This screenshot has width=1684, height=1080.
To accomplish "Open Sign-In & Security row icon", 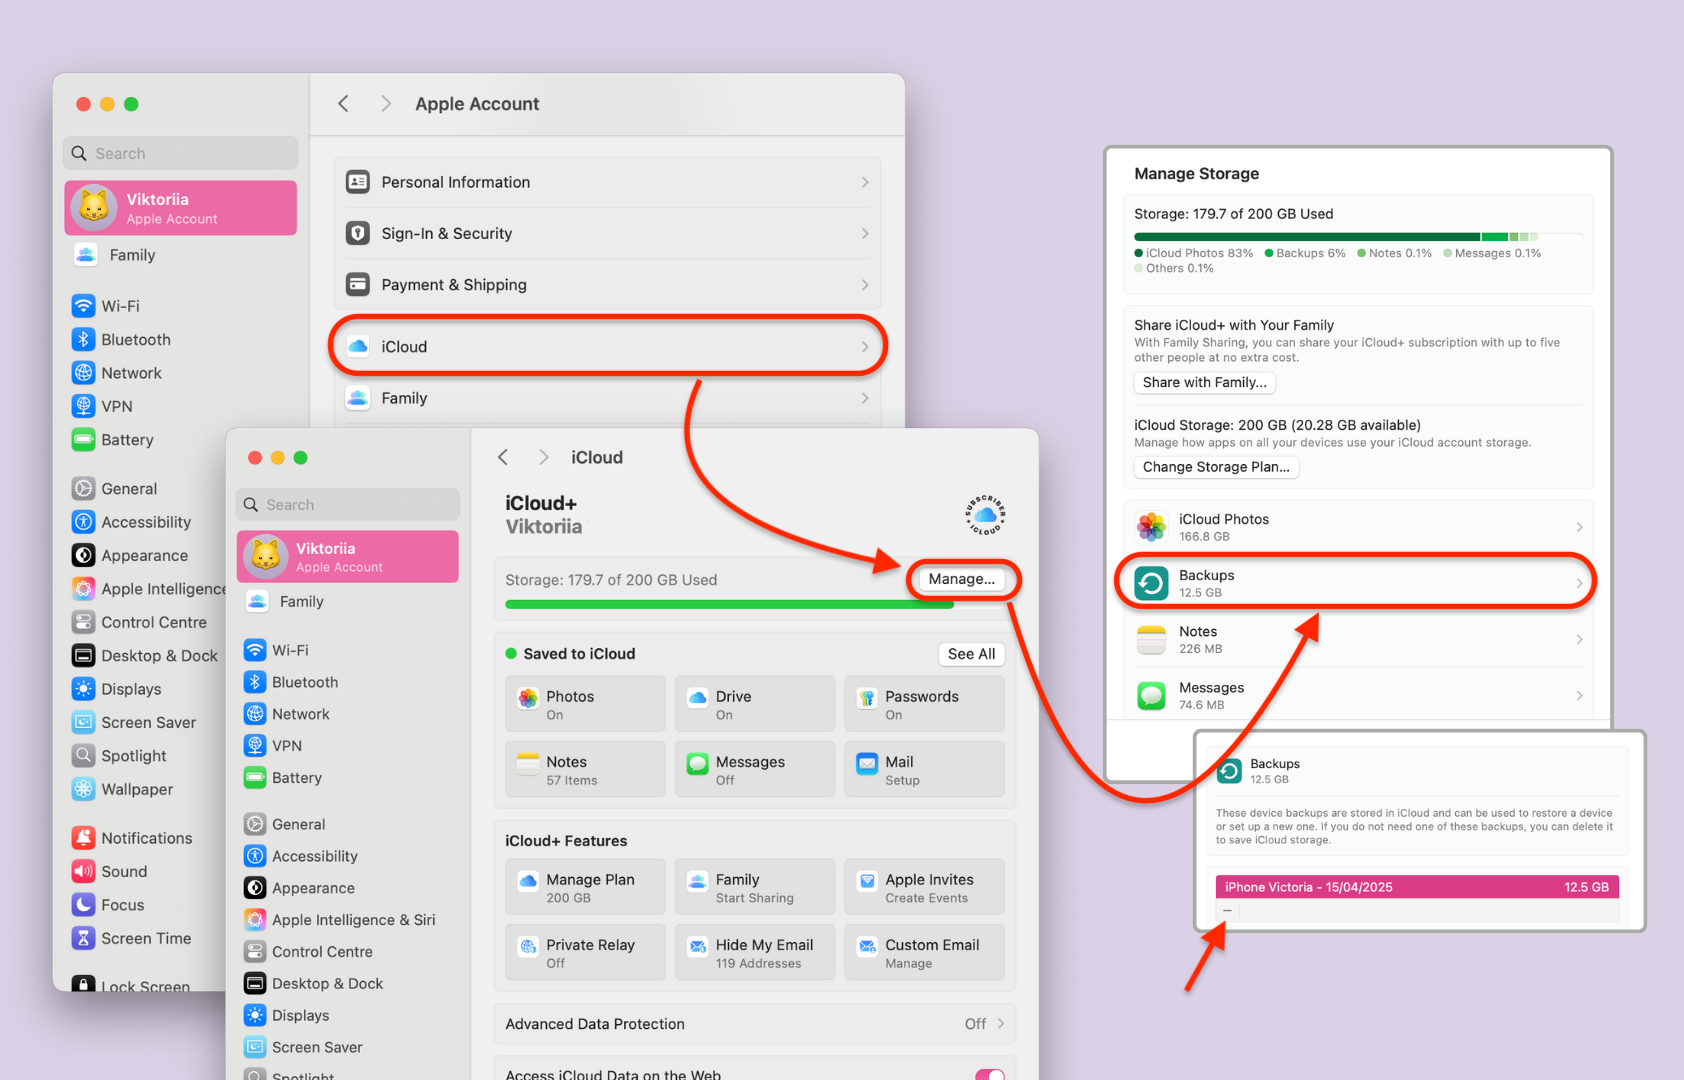I will [x=358, y=233].
